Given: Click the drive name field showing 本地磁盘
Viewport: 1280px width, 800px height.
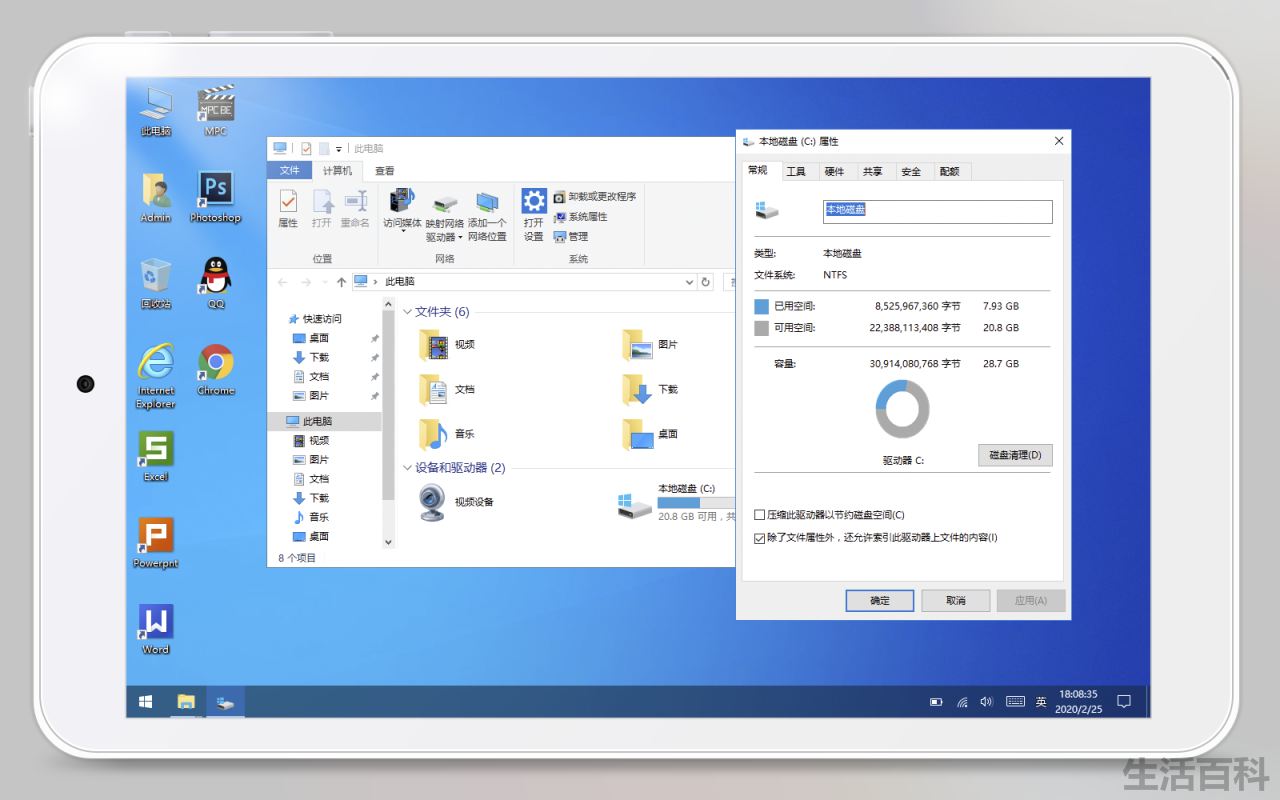Looking at the screenshot, I should pyautogui.click(x=938, y=211).
